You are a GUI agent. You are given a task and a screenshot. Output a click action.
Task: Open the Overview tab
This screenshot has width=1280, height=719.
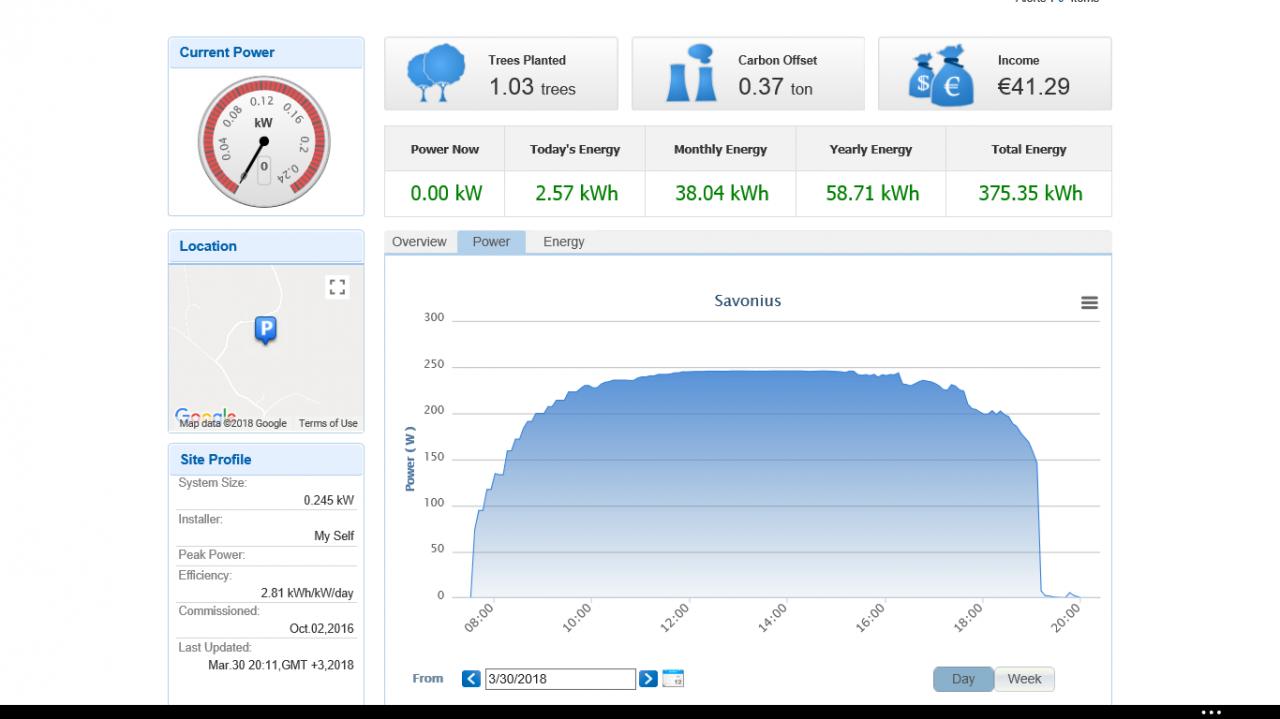click(419, 242)
